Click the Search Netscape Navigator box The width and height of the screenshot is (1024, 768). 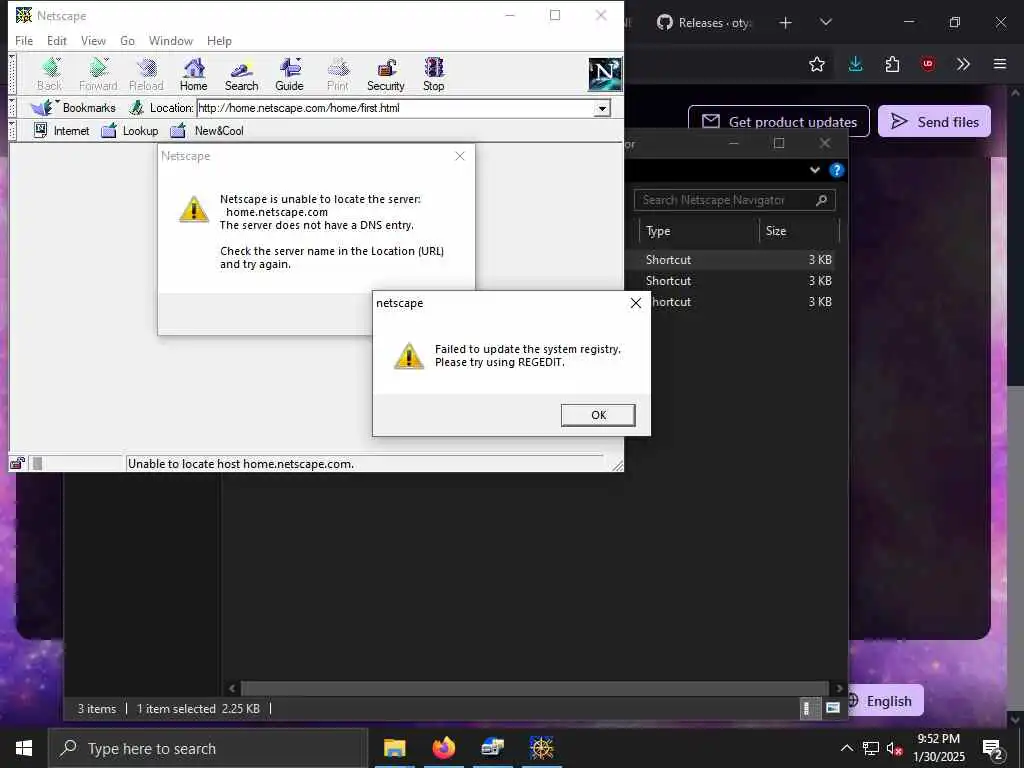click(734, 200)
